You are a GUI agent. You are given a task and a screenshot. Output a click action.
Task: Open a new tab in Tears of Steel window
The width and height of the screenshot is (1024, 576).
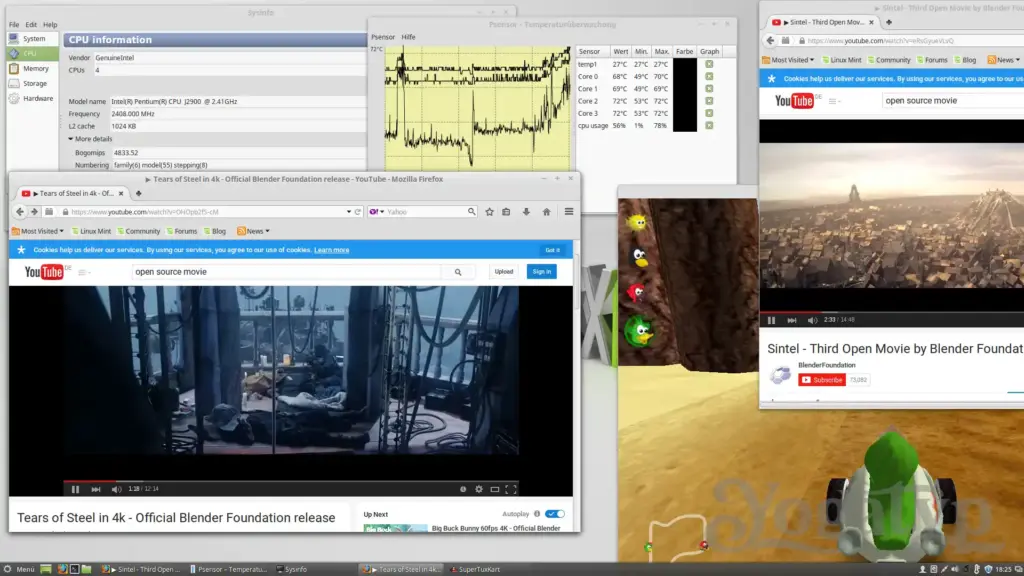tap(138, 193)
